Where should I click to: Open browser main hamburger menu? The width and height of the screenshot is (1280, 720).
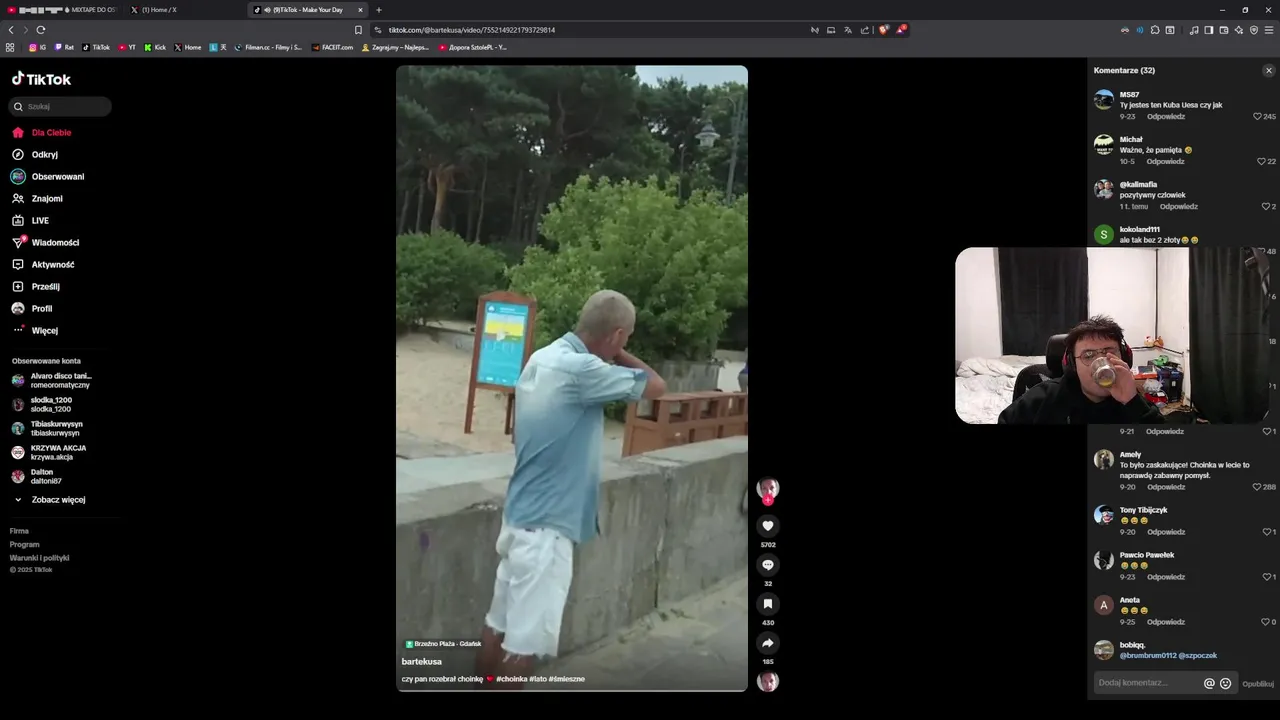point(1269,30)
